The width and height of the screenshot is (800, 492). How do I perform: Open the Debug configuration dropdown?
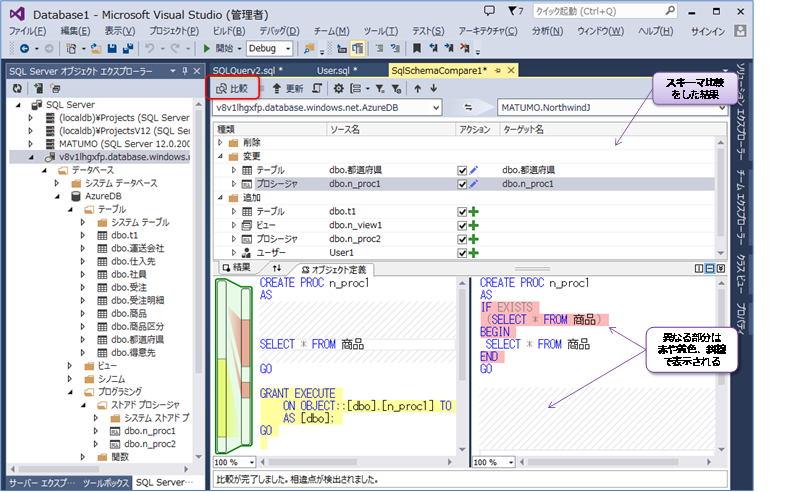point(269,48)
